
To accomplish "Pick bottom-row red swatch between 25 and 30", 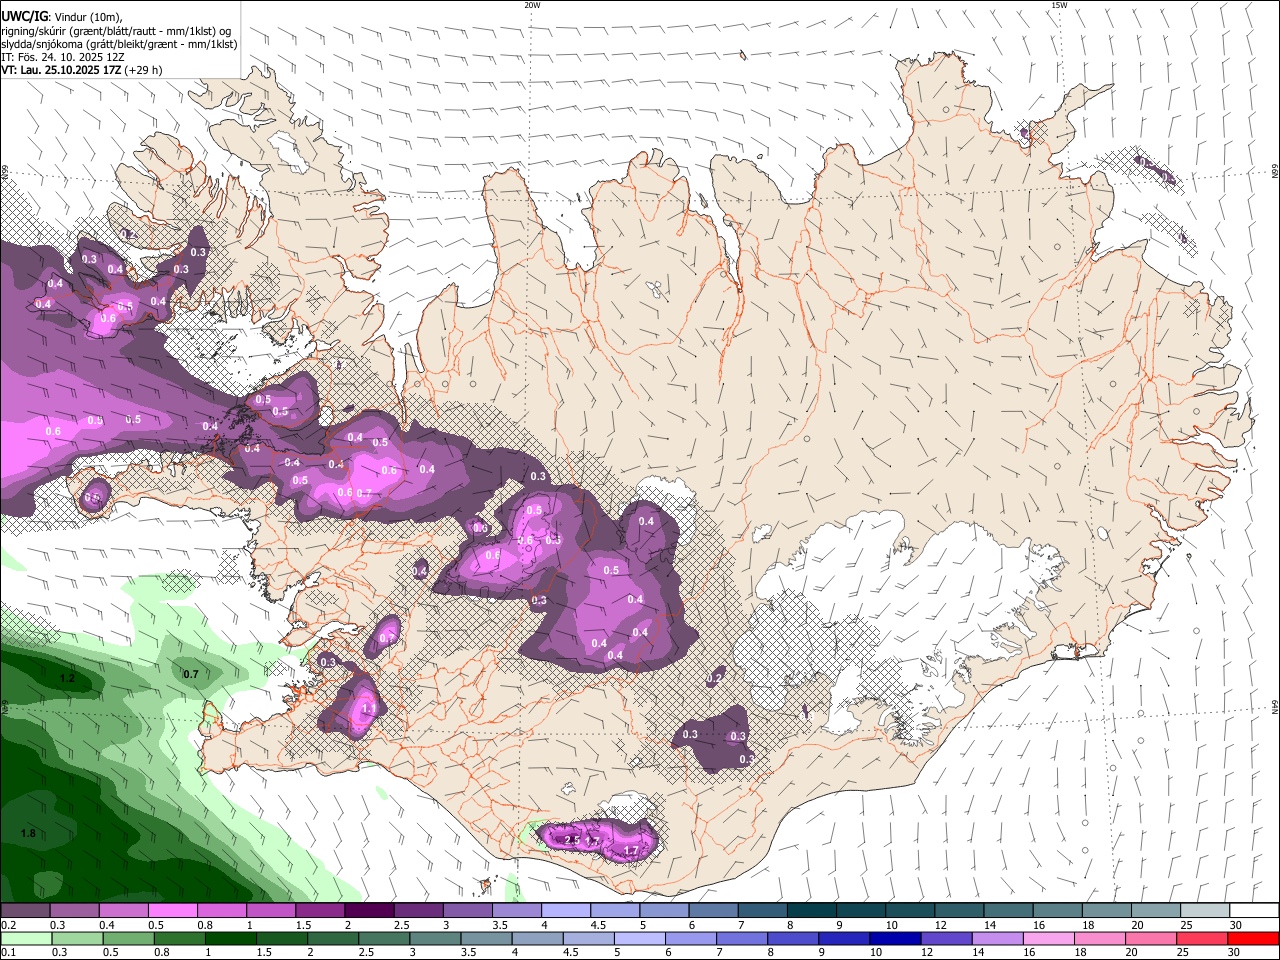I will pos(1202,938).
